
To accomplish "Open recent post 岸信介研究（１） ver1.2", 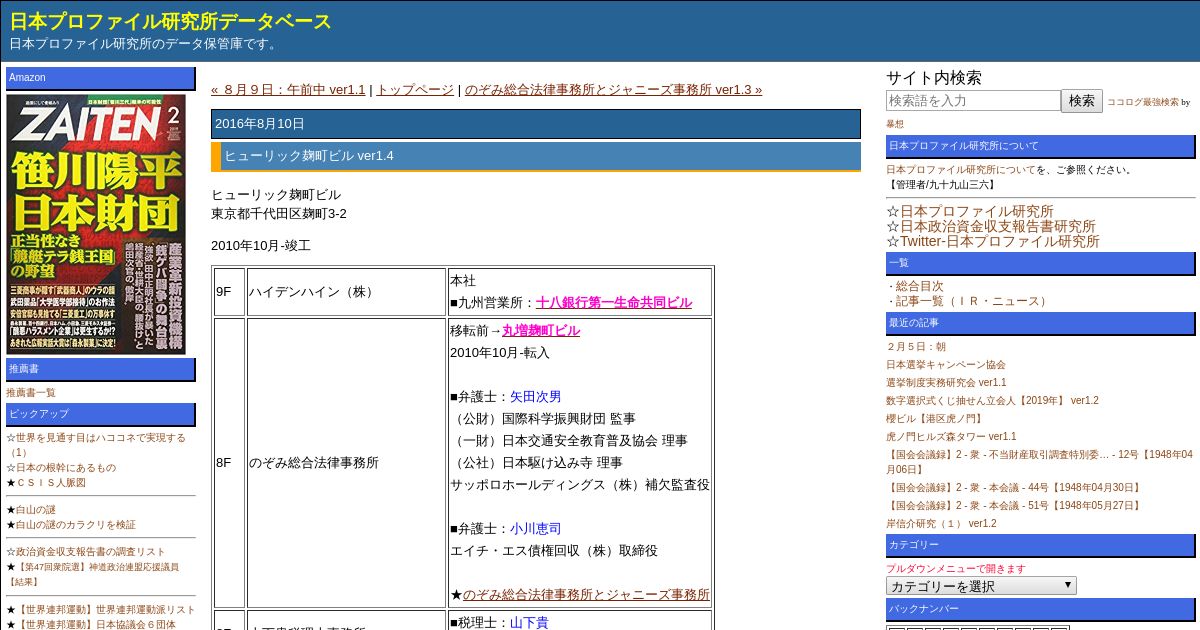I will point(941,524).
